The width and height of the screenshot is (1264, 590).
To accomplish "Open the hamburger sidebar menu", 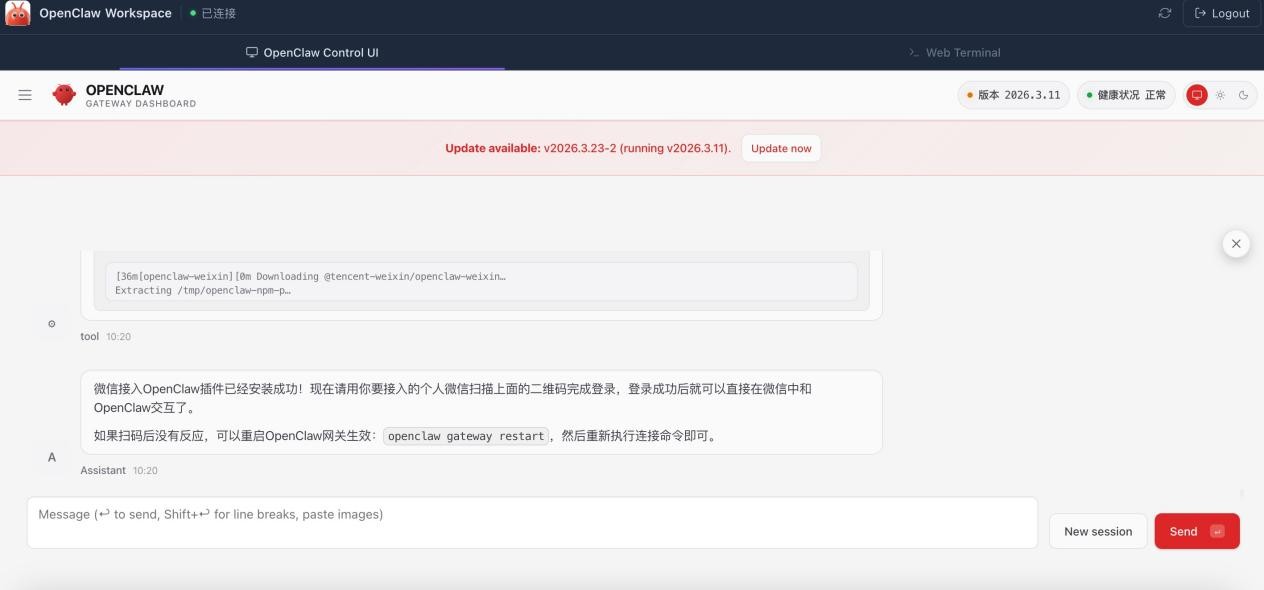I will click(x=25, y=95).
